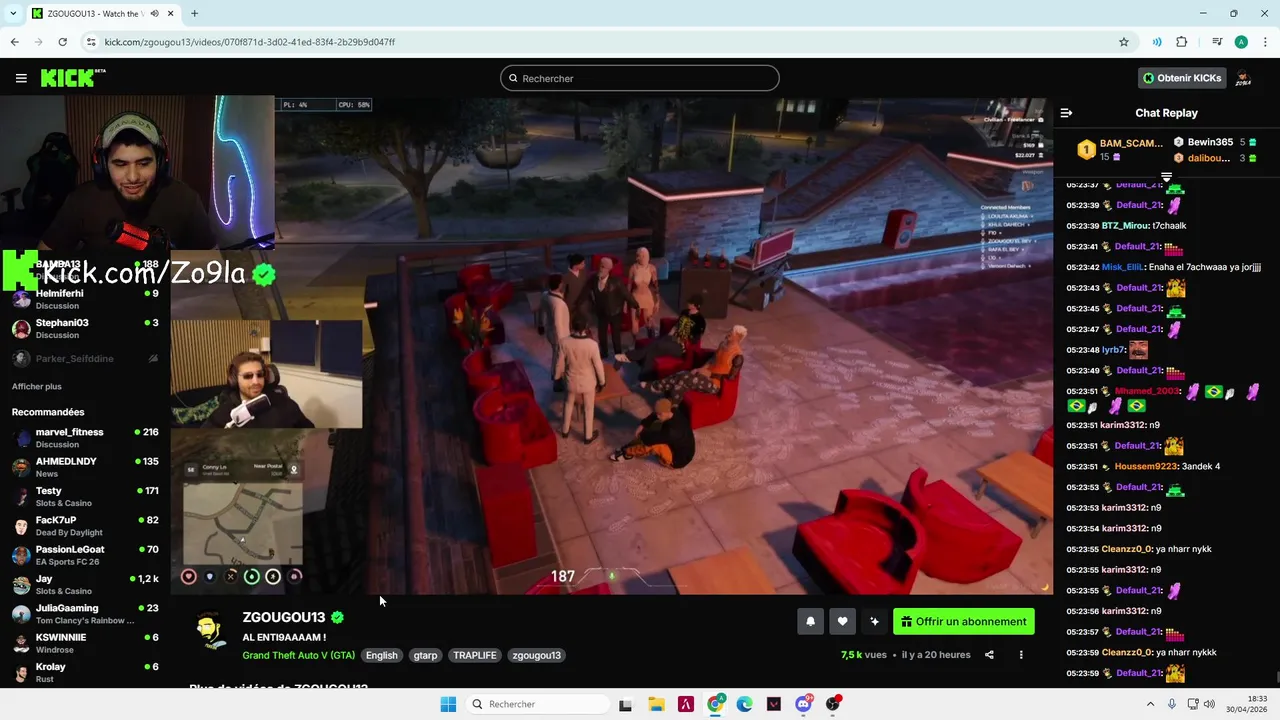Open the video's three-dot options menu
Viewport: 1280px width, 720px height.
tap(1021, 655)
